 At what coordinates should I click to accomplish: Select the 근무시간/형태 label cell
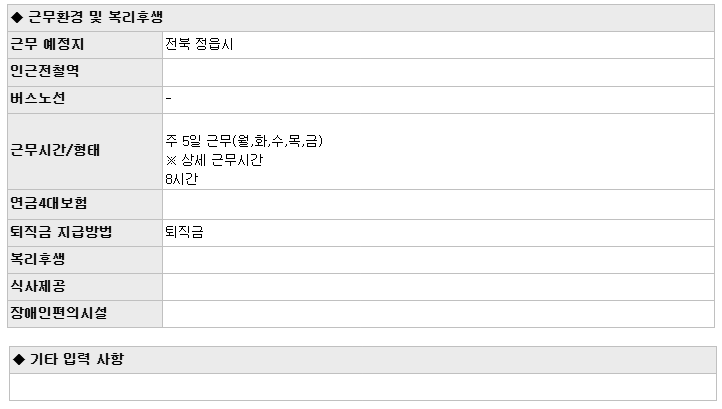85,152
